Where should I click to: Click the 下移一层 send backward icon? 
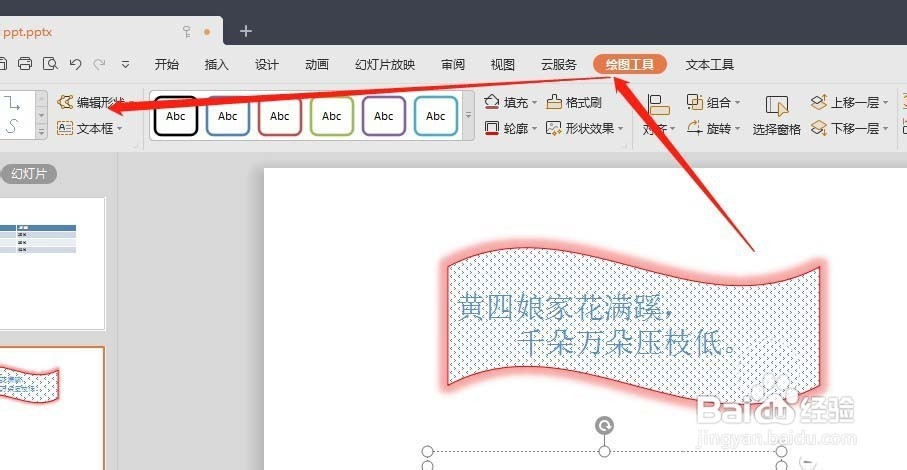coord(818,128)
